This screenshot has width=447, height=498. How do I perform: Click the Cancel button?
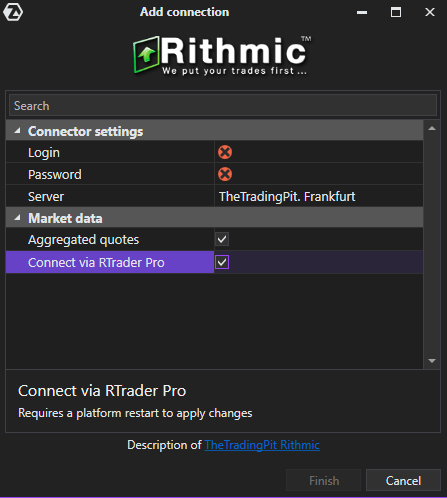click(x=403, y=480)
